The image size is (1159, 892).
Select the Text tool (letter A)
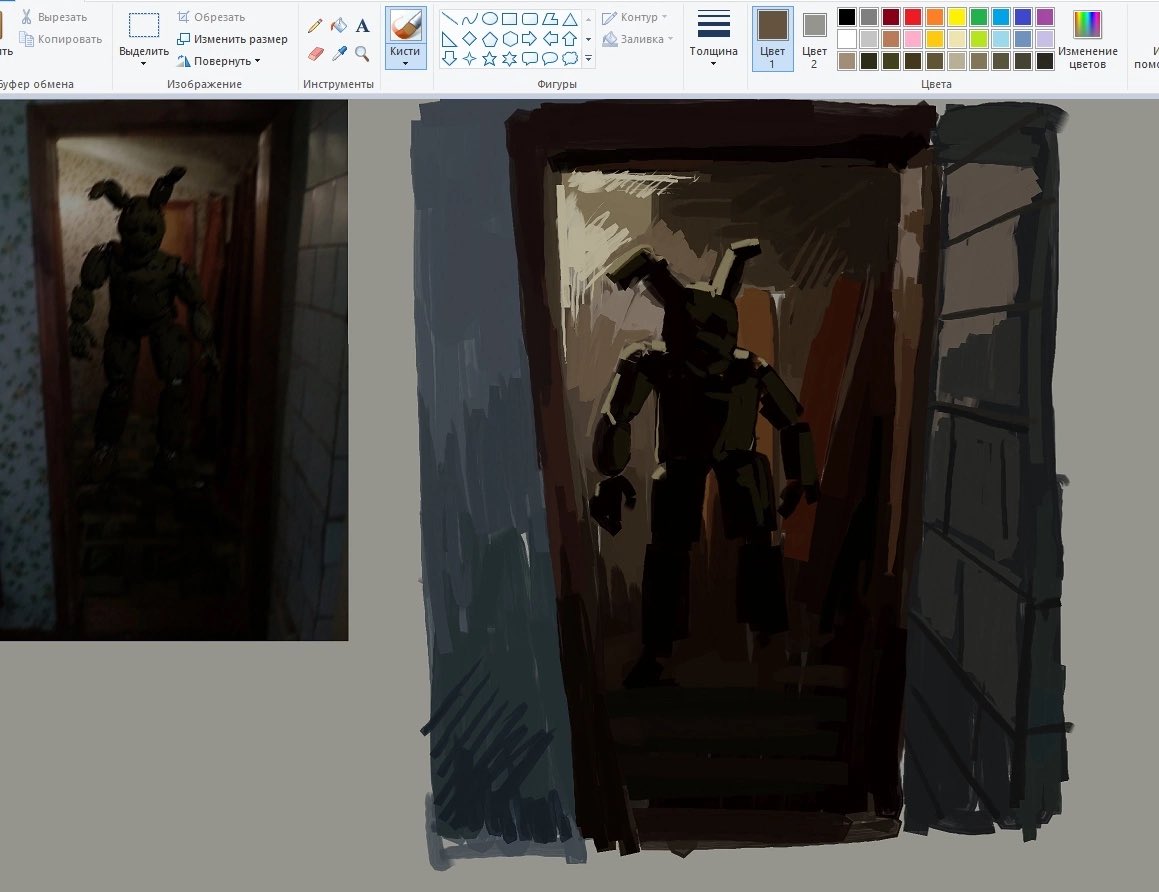click(x=362, y=26)
